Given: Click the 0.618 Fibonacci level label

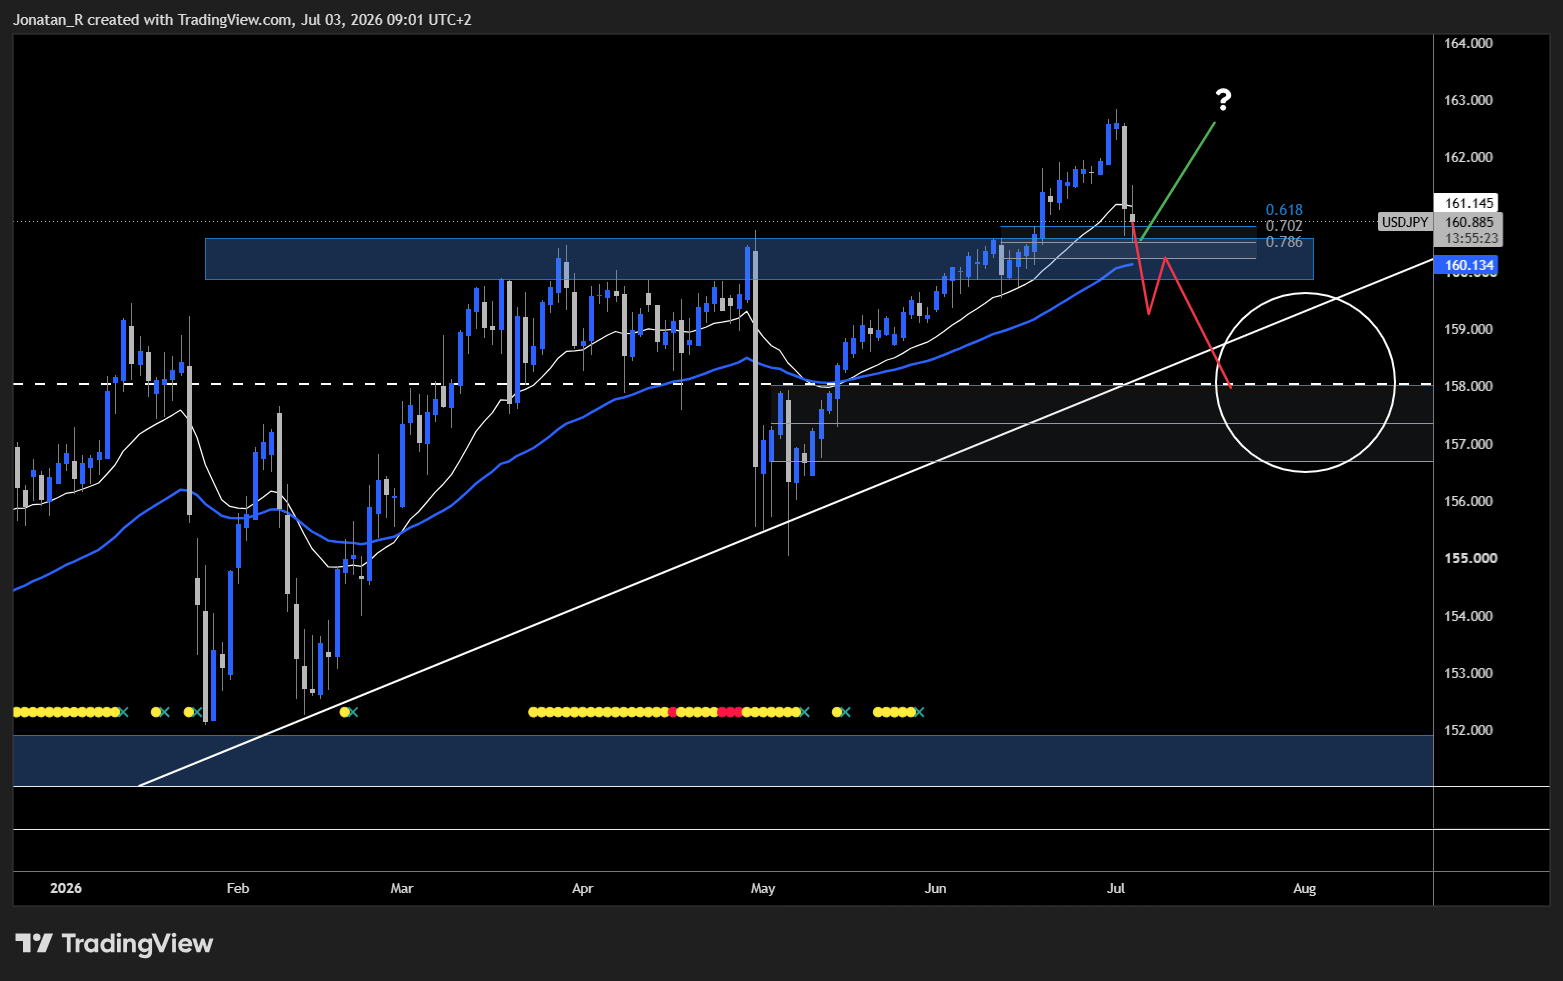Looking at the screenshot, I should tap(1284, 210).
